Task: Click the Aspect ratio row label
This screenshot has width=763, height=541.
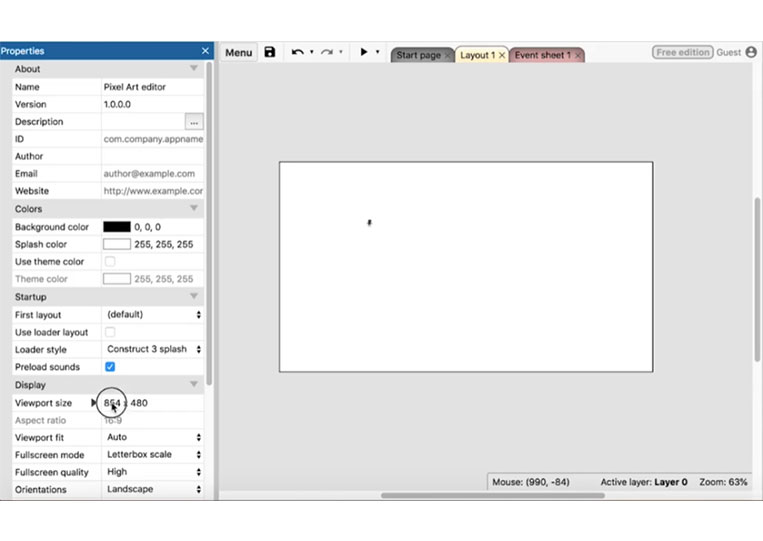Action: coord(40,420)
